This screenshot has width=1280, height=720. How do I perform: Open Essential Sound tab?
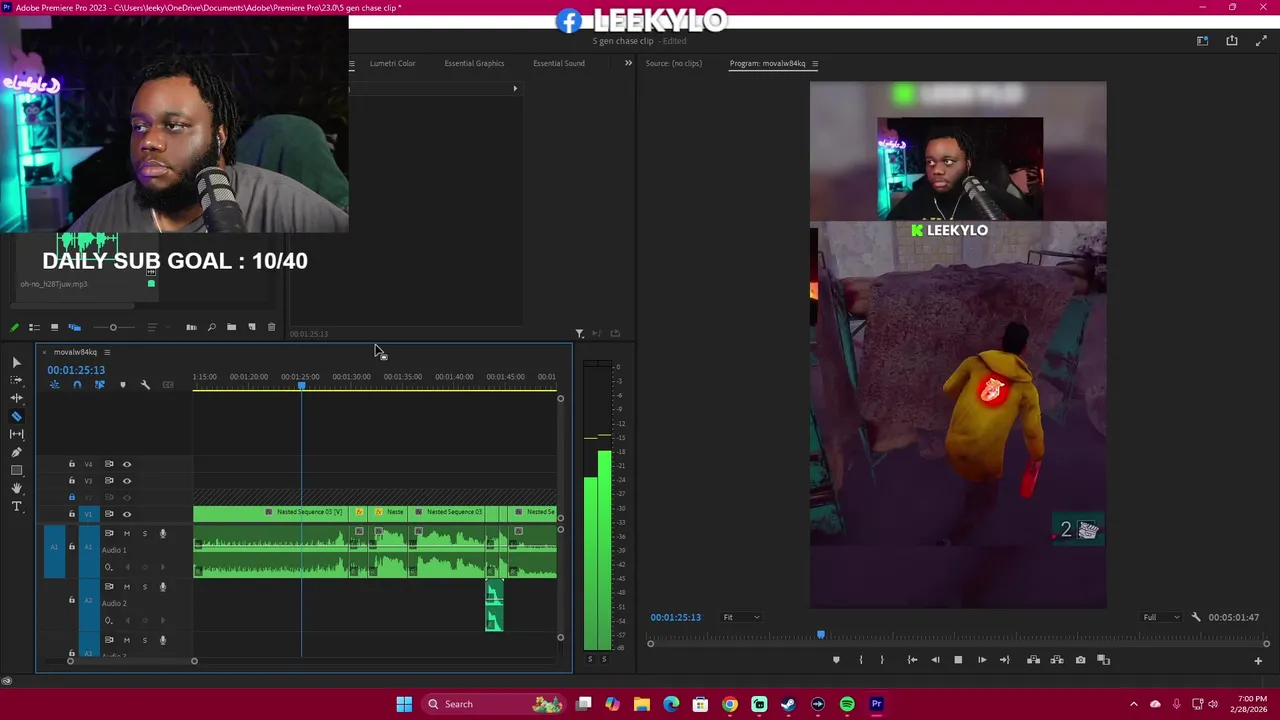click(x=559, y=63)
